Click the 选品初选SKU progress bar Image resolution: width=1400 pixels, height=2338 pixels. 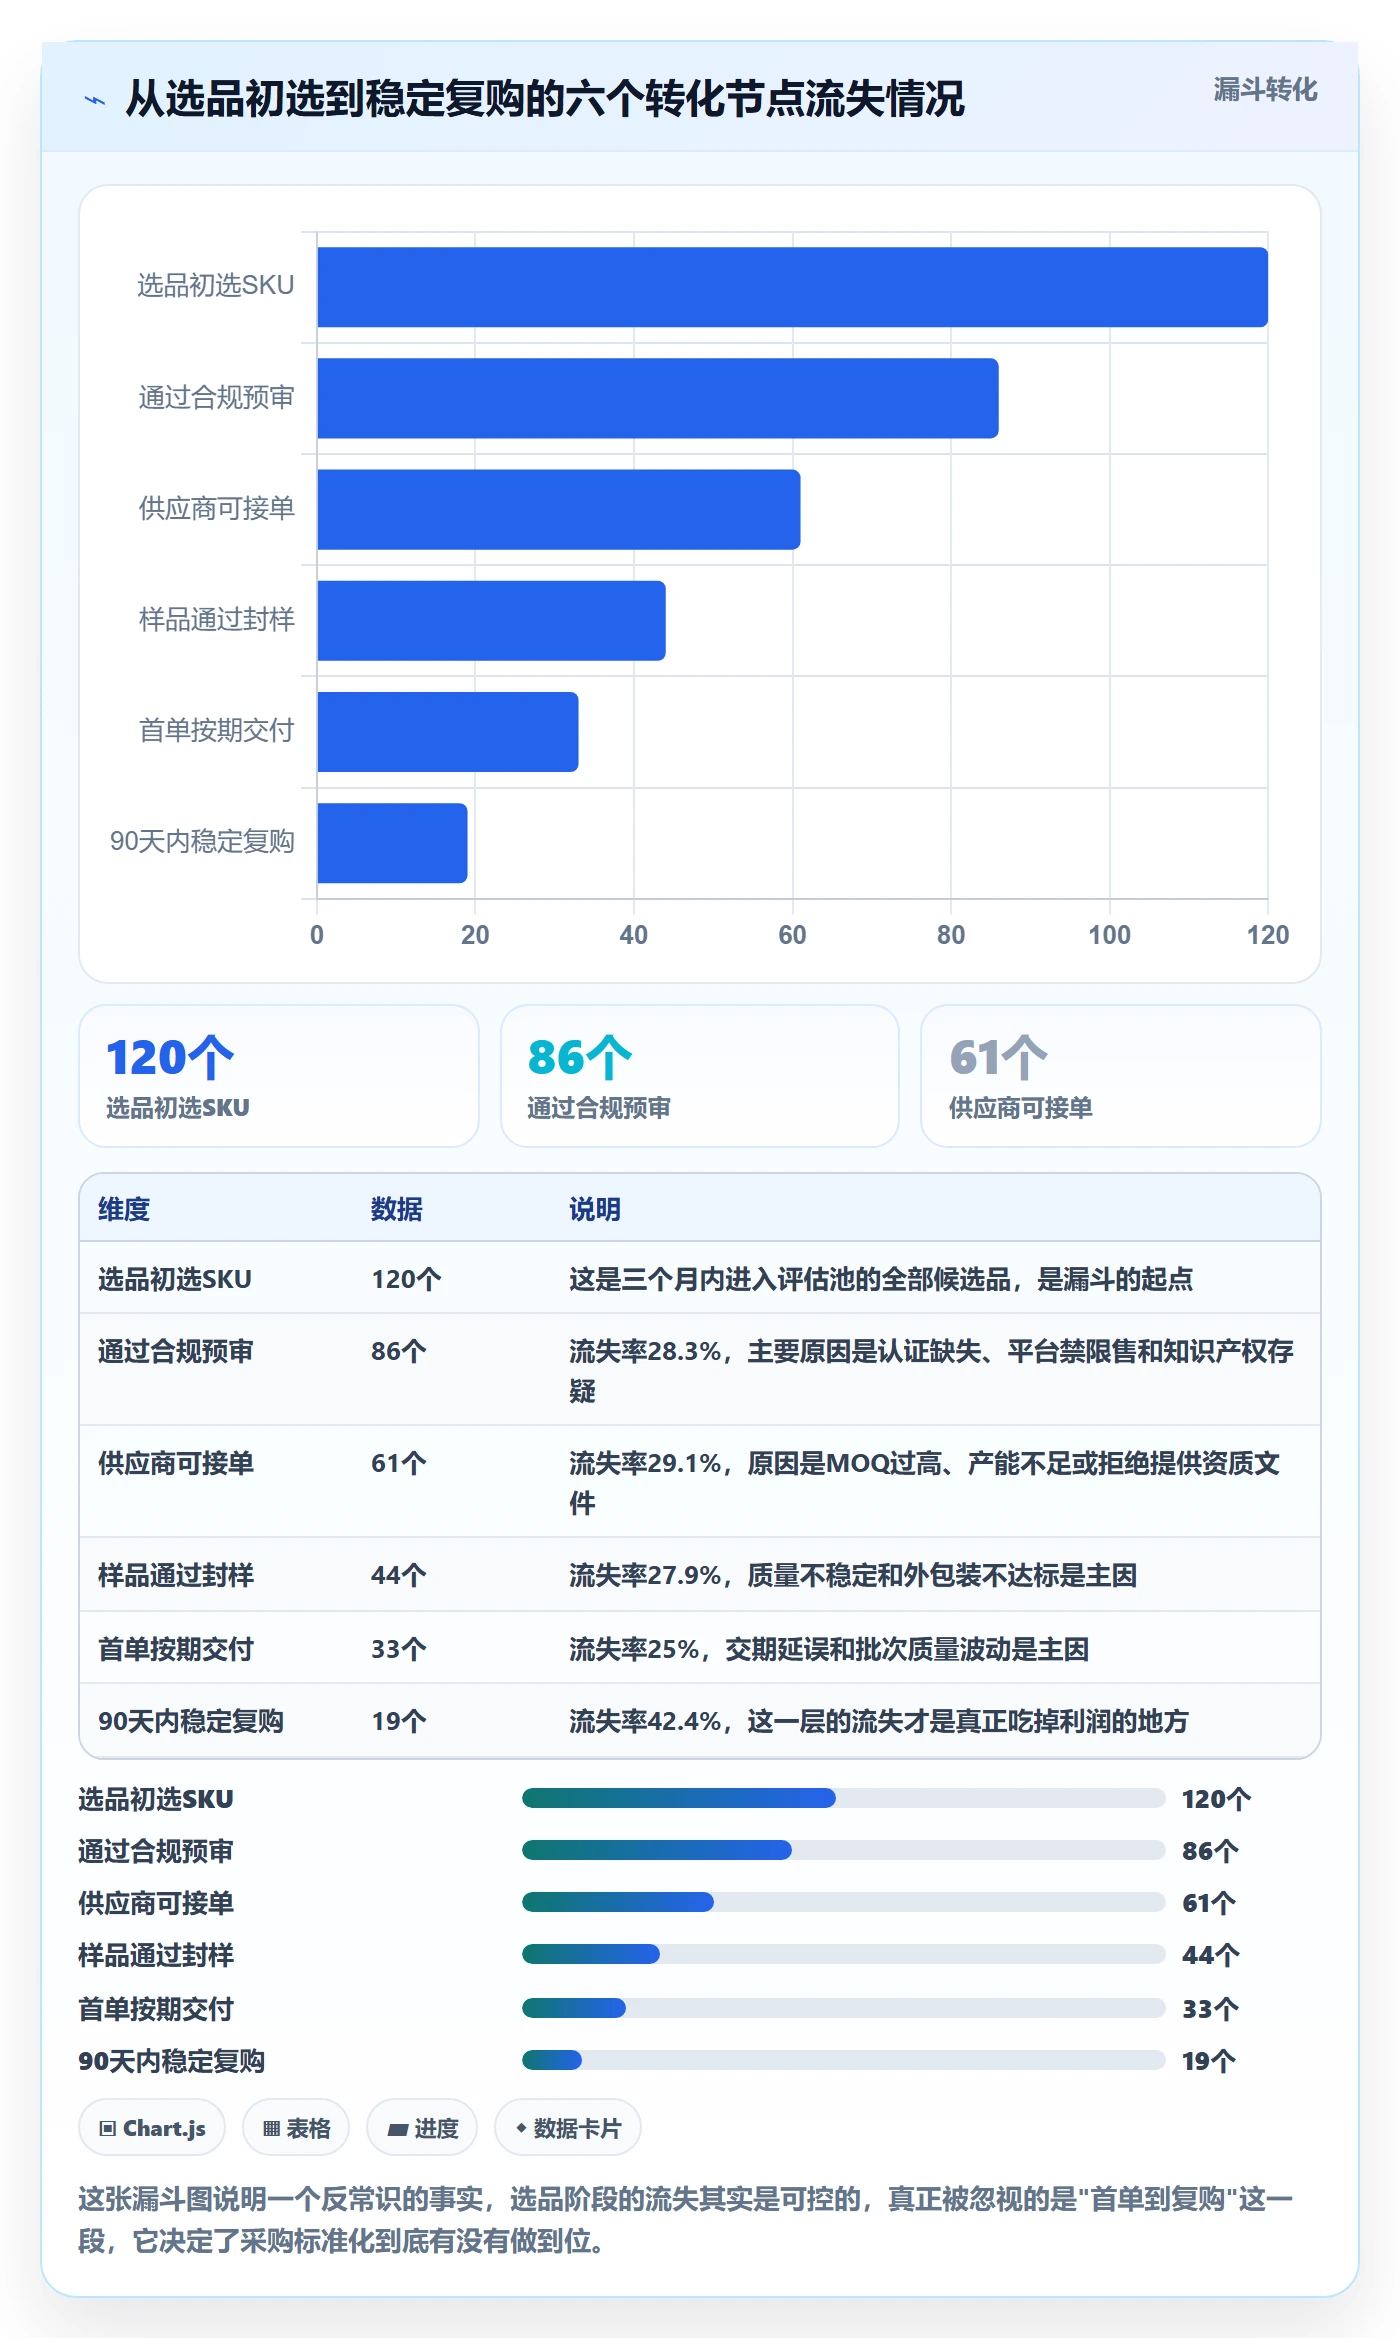[844, 1798]
